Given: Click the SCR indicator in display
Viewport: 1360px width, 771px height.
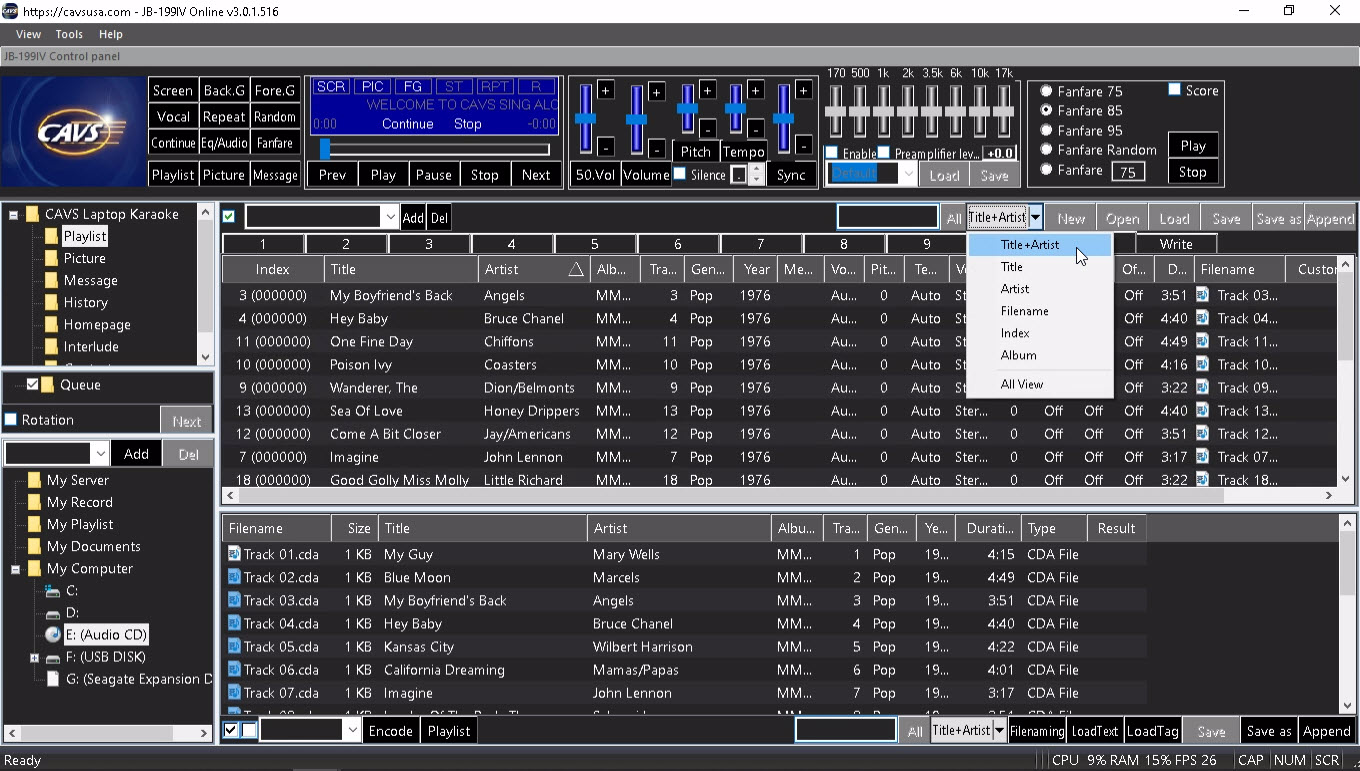Looking at the screenshot, I should point(331,87).
